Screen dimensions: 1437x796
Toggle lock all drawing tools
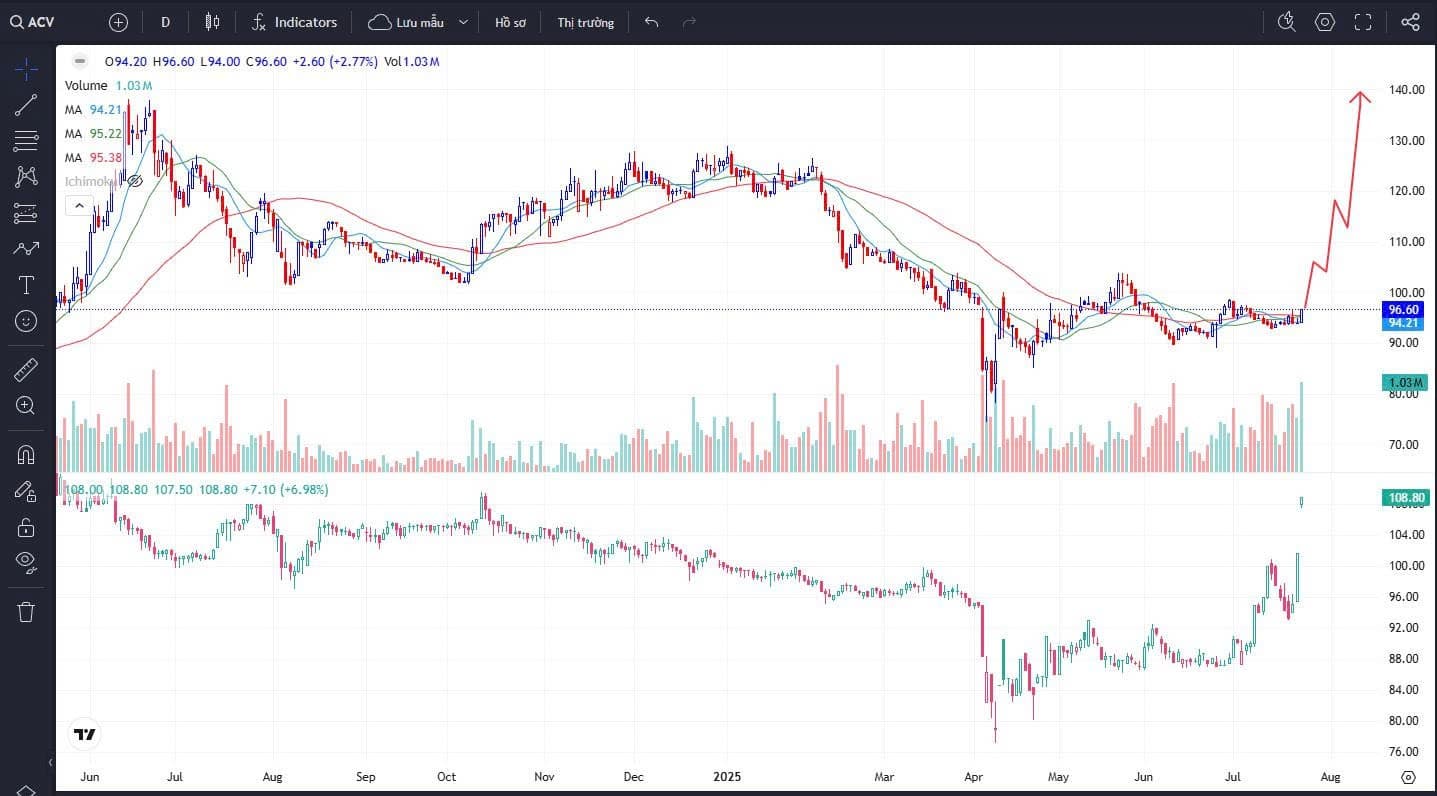click(26, 527)
